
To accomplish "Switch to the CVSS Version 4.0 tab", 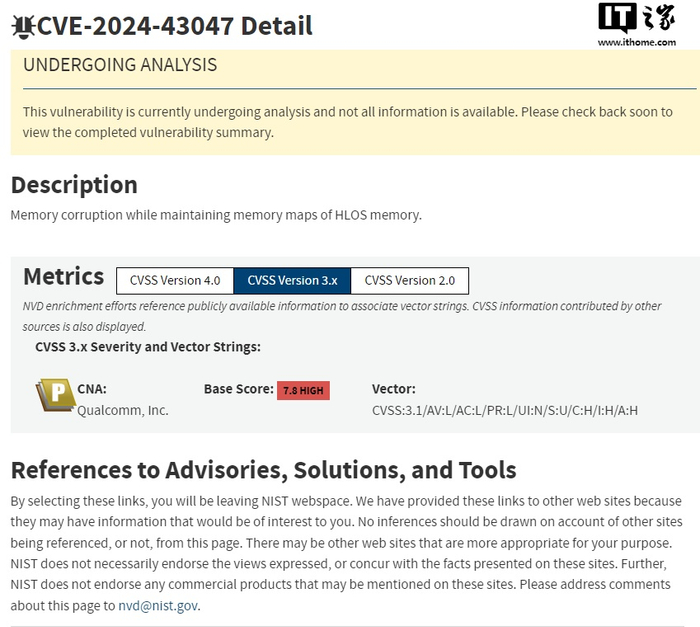I will pos(175,280).
